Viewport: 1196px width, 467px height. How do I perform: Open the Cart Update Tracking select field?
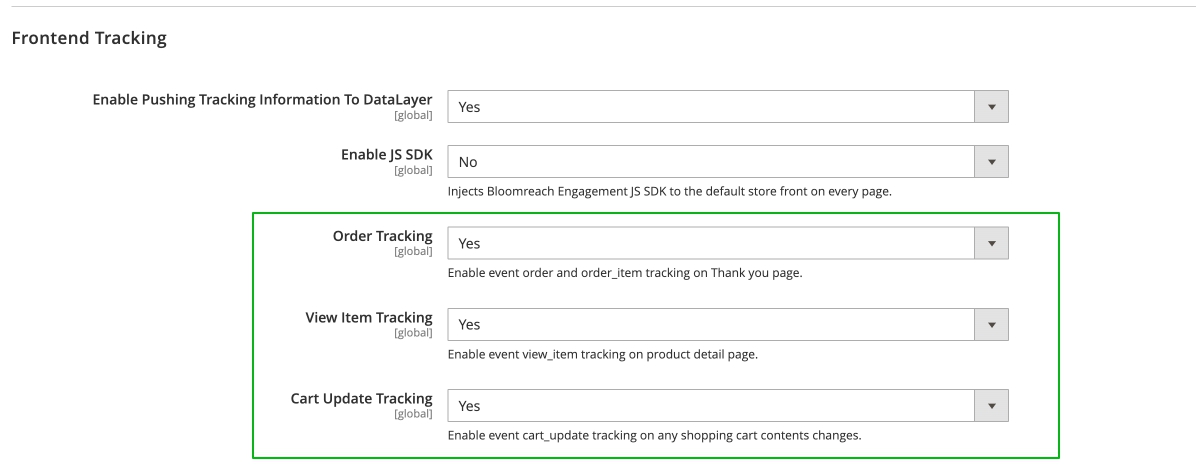[x=710, y=406]
